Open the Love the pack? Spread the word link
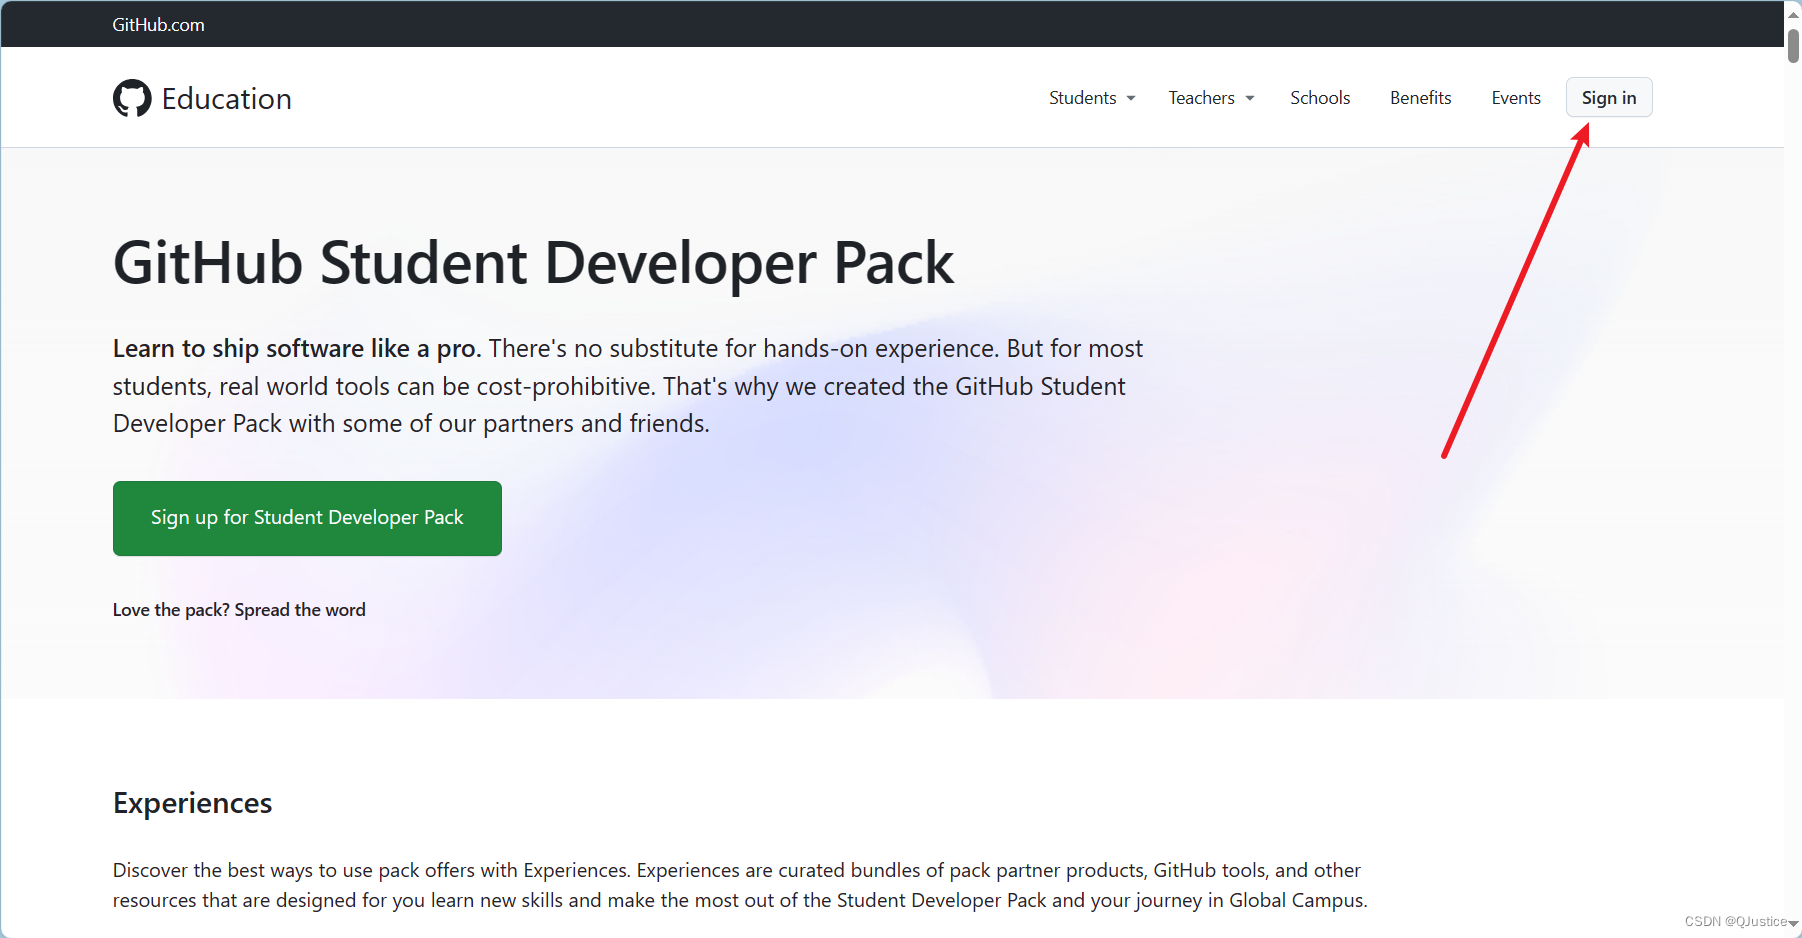 (239, 609)
